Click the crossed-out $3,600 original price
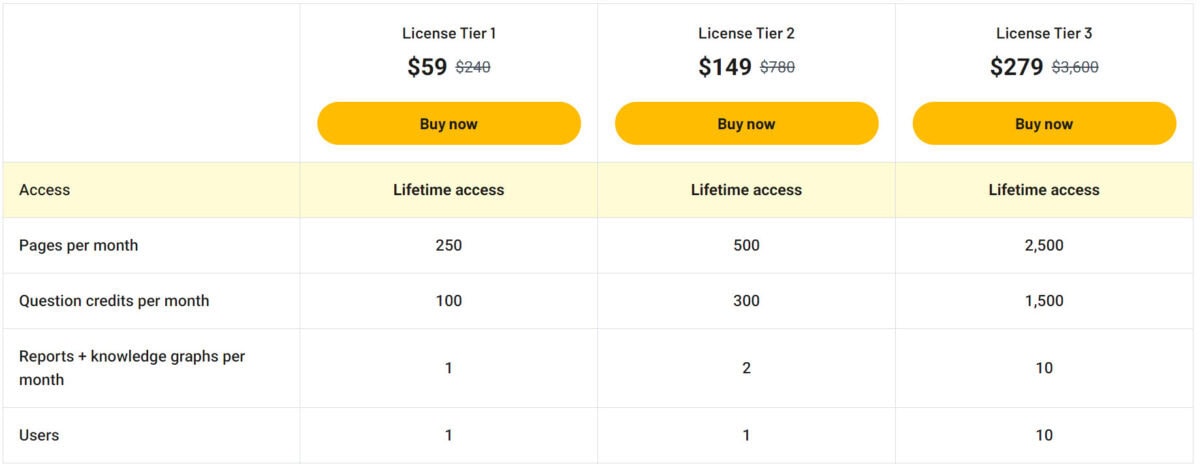 (1076, 68)
